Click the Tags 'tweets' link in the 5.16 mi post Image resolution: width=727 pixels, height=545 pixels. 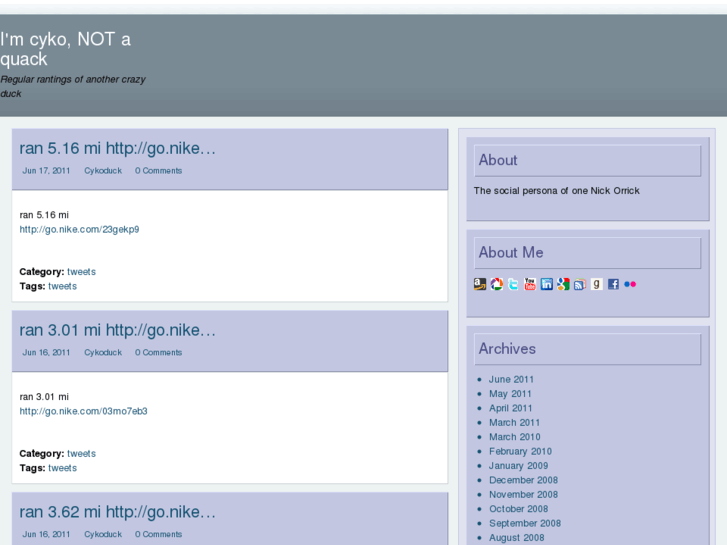(x=63, y=286)
